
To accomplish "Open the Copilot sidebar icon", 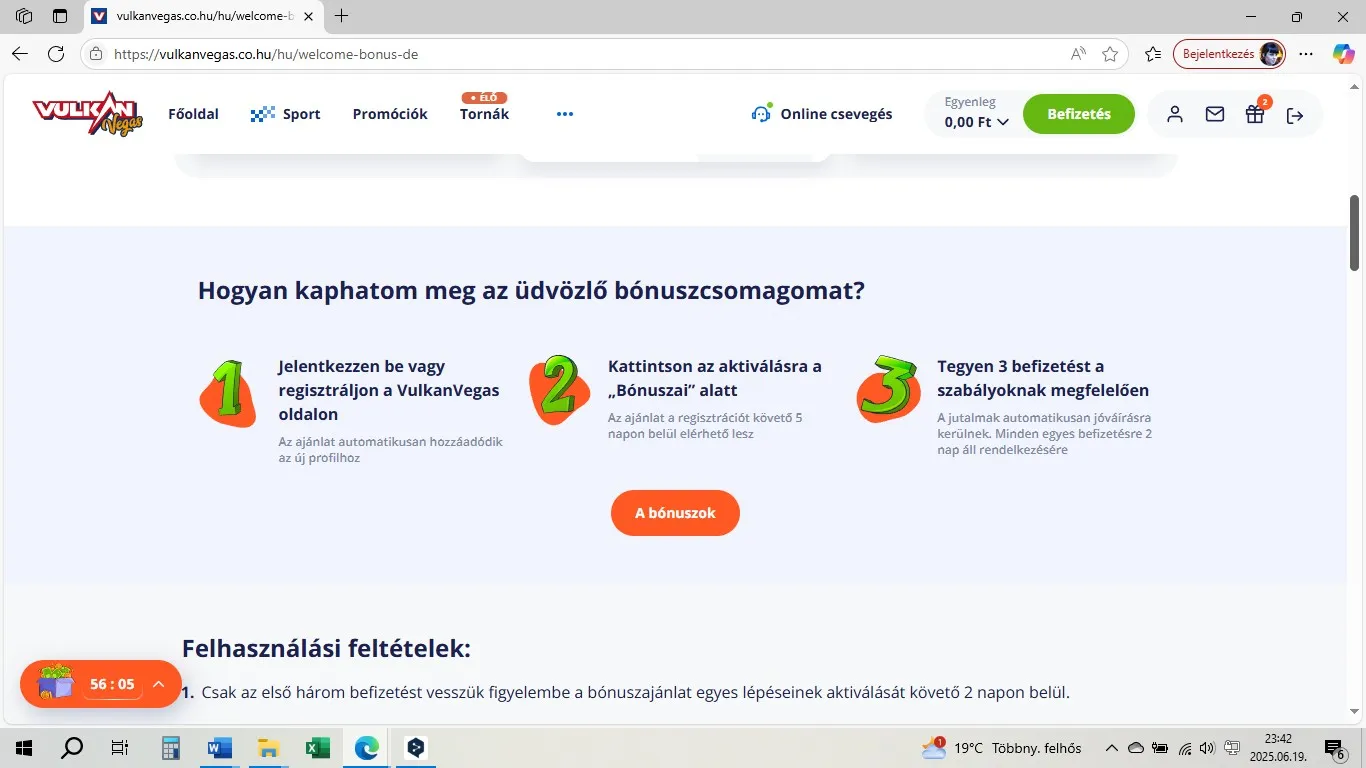I will click(x=1343, y=54).
